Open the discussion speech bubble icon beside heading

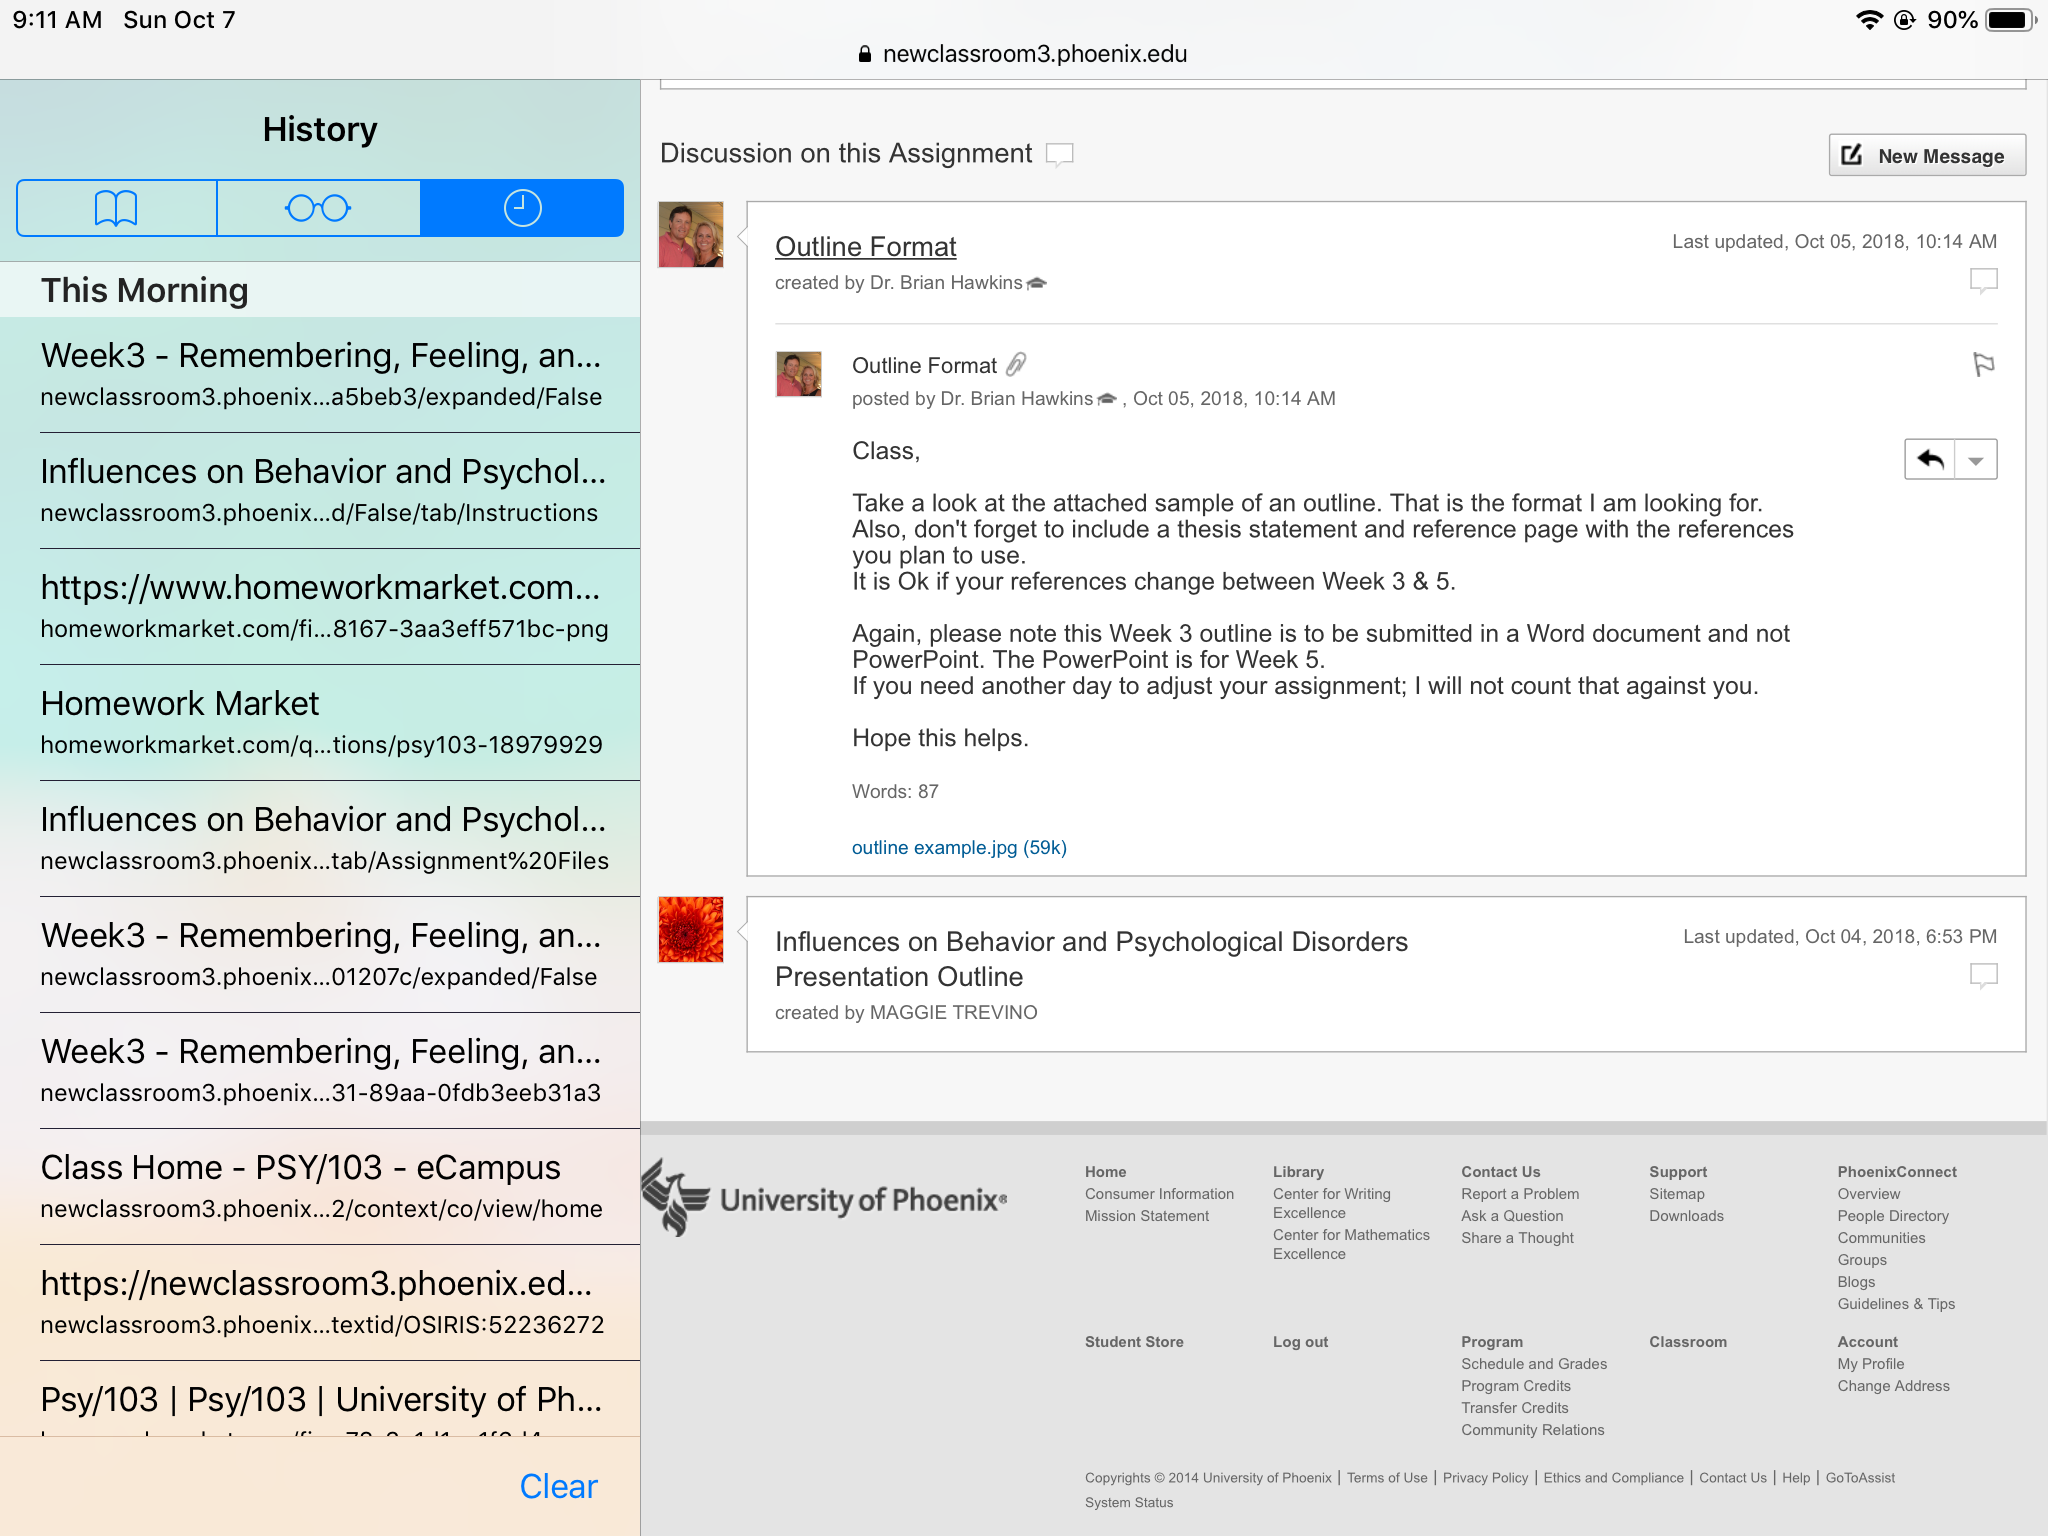[x=1059, y=154]
